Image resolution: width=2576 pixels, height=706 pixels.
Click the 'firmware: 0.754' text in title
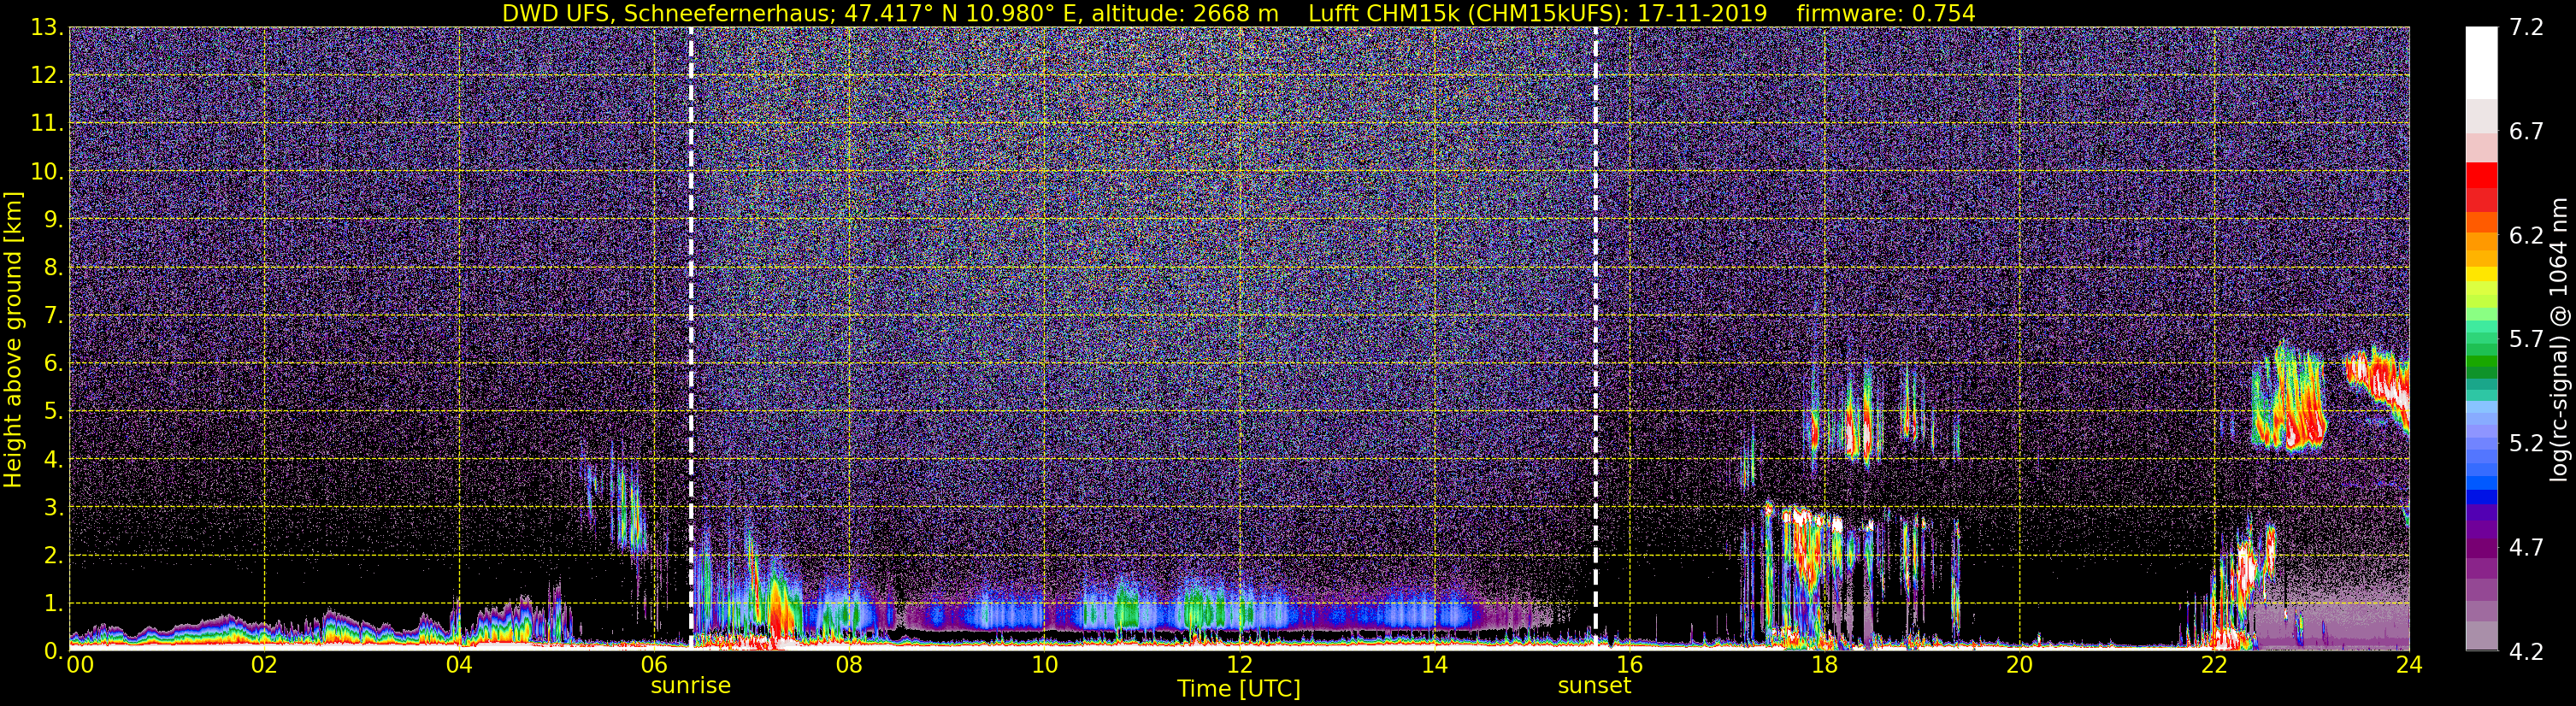click(1885, 13)
